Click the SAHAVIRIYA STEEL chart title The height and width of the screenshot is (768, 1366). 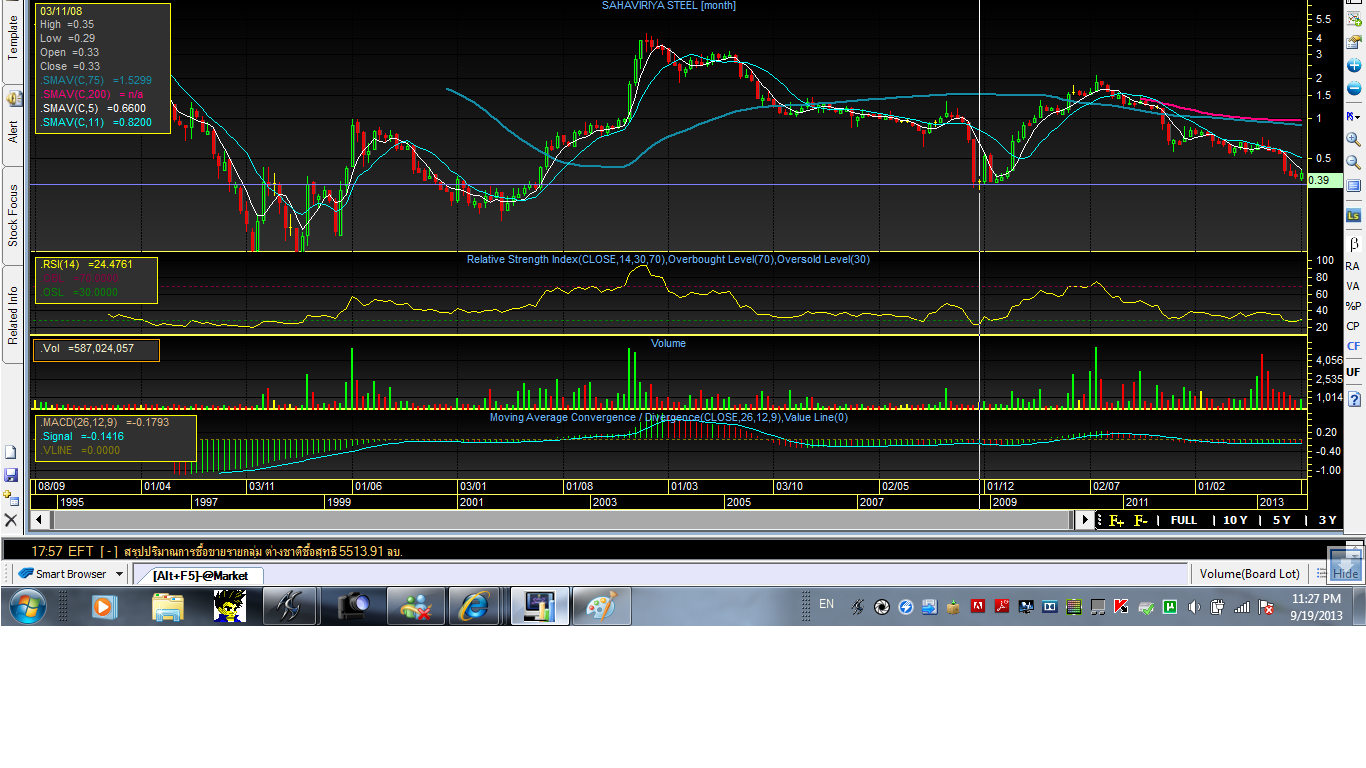[668, 6]
